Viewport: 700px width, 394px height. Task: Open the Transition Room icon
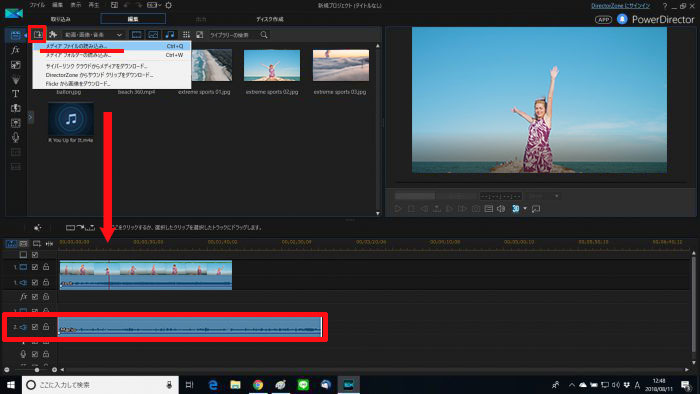(x=16, y=108)
